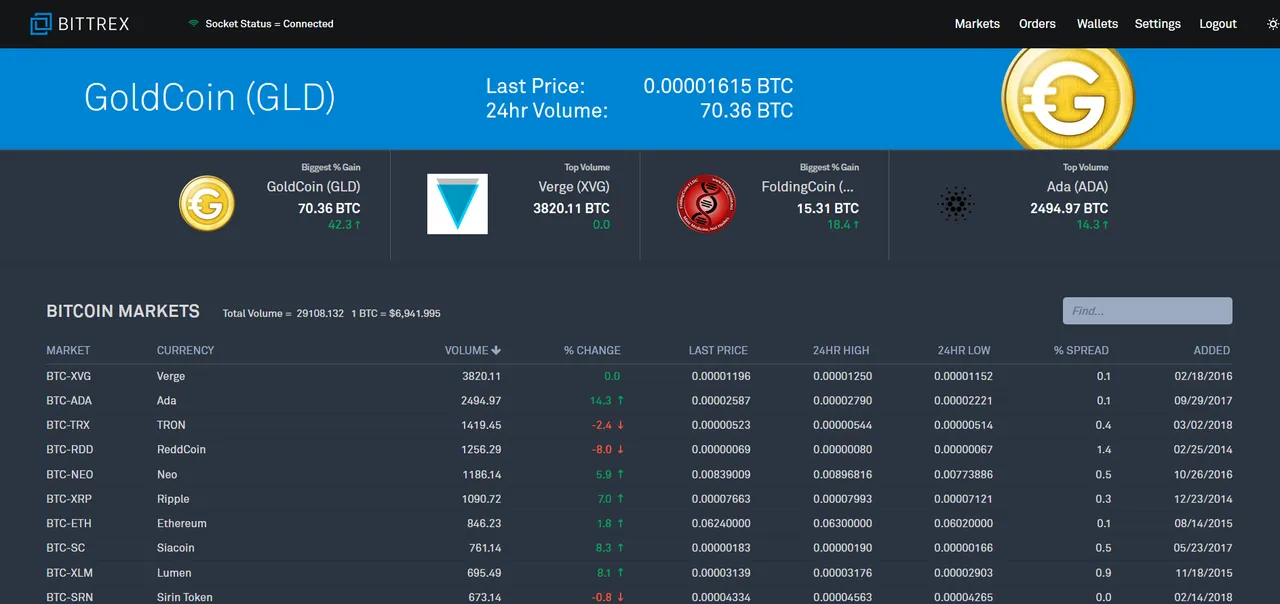
Task: Click the 1 BTC = $6,941.995 text
Action: [396, 314]
